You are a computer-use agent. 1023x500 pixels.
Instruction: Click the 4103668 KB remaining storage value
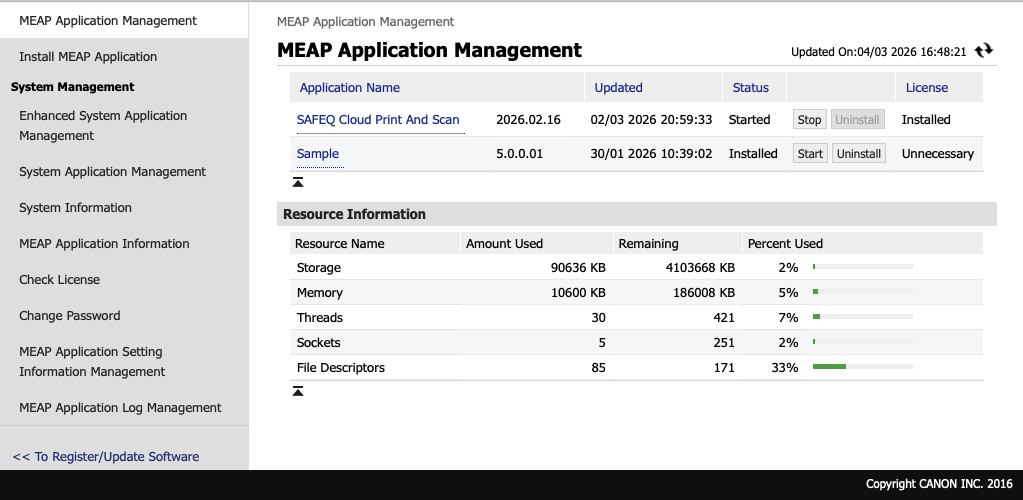coord(700,268)
